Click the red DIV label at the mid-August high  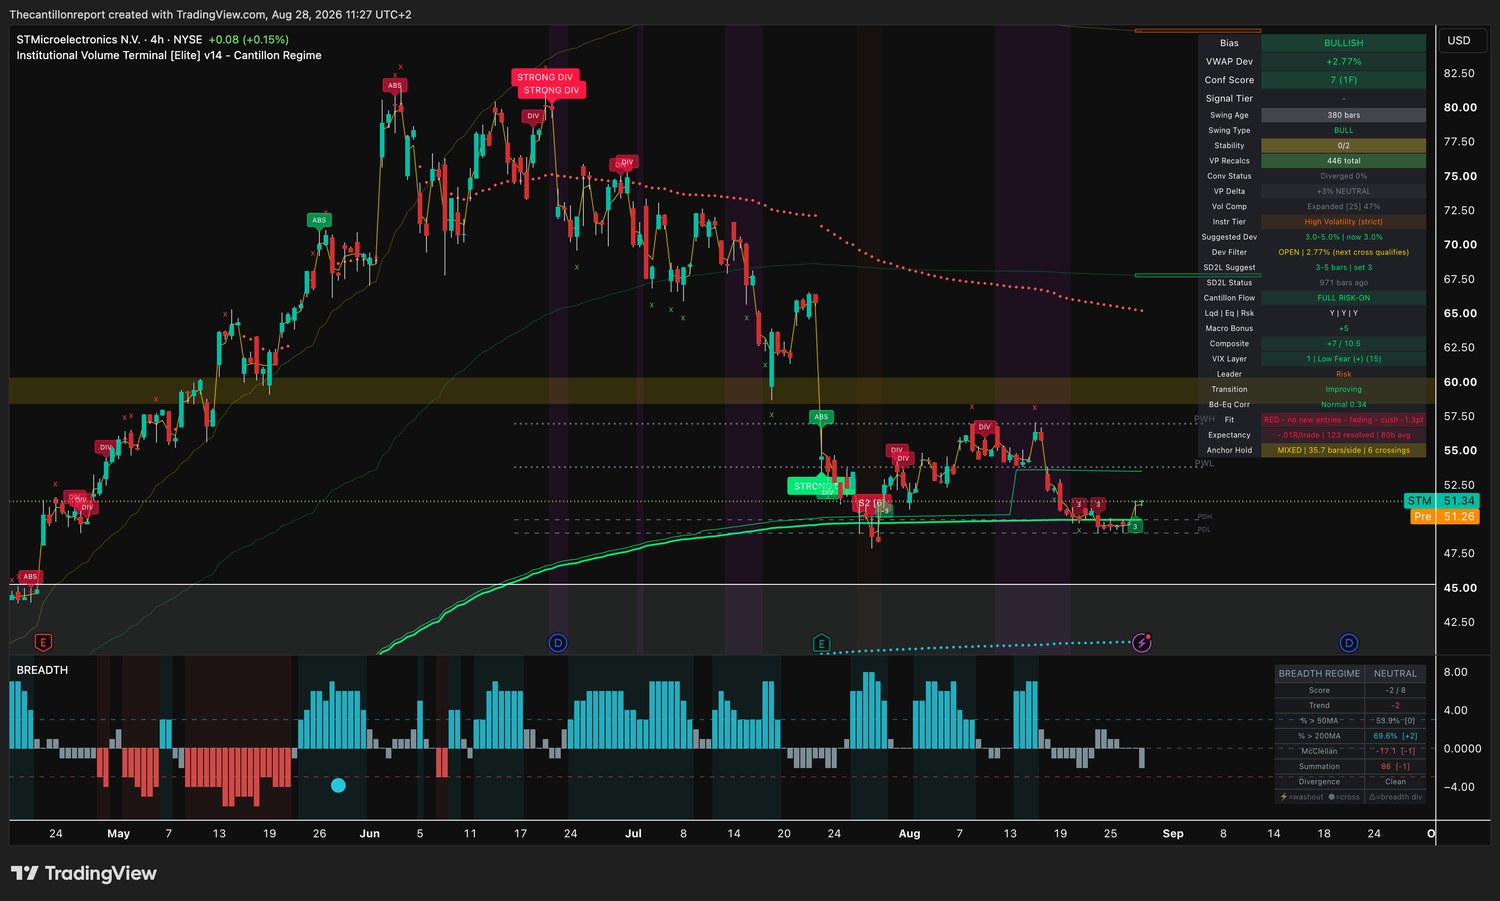point(985,427)
